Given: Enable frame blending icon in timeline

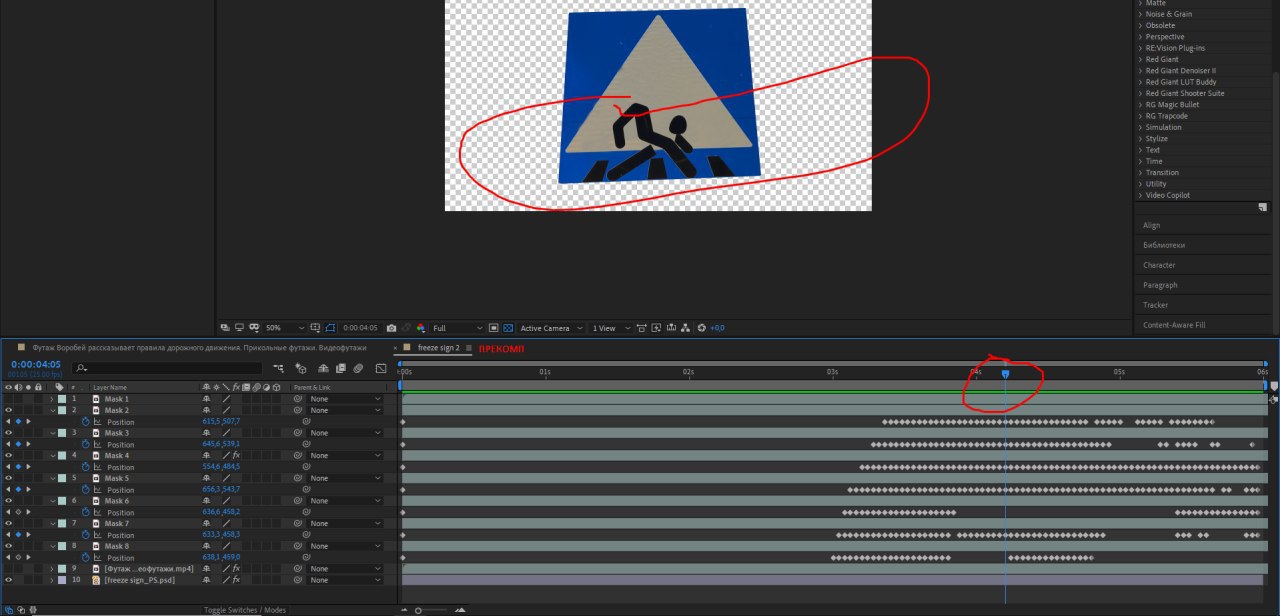Looking at the screenshot, I should pyautogui.click(x=341, y=368).
